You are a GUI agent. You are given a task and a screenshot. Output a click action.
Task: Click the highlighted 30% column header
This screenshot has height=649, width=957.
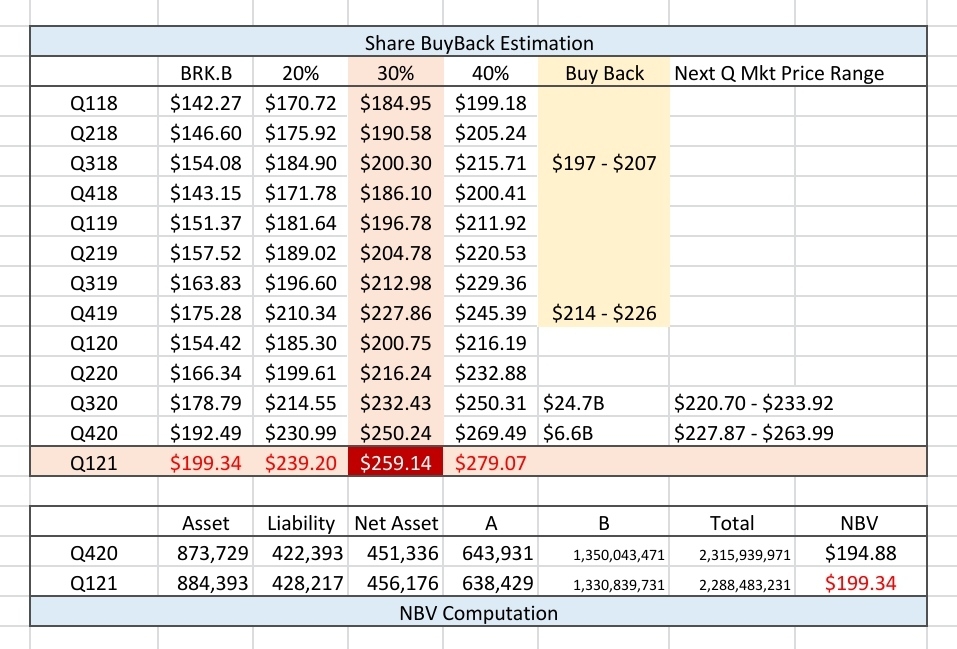point(394,73)
